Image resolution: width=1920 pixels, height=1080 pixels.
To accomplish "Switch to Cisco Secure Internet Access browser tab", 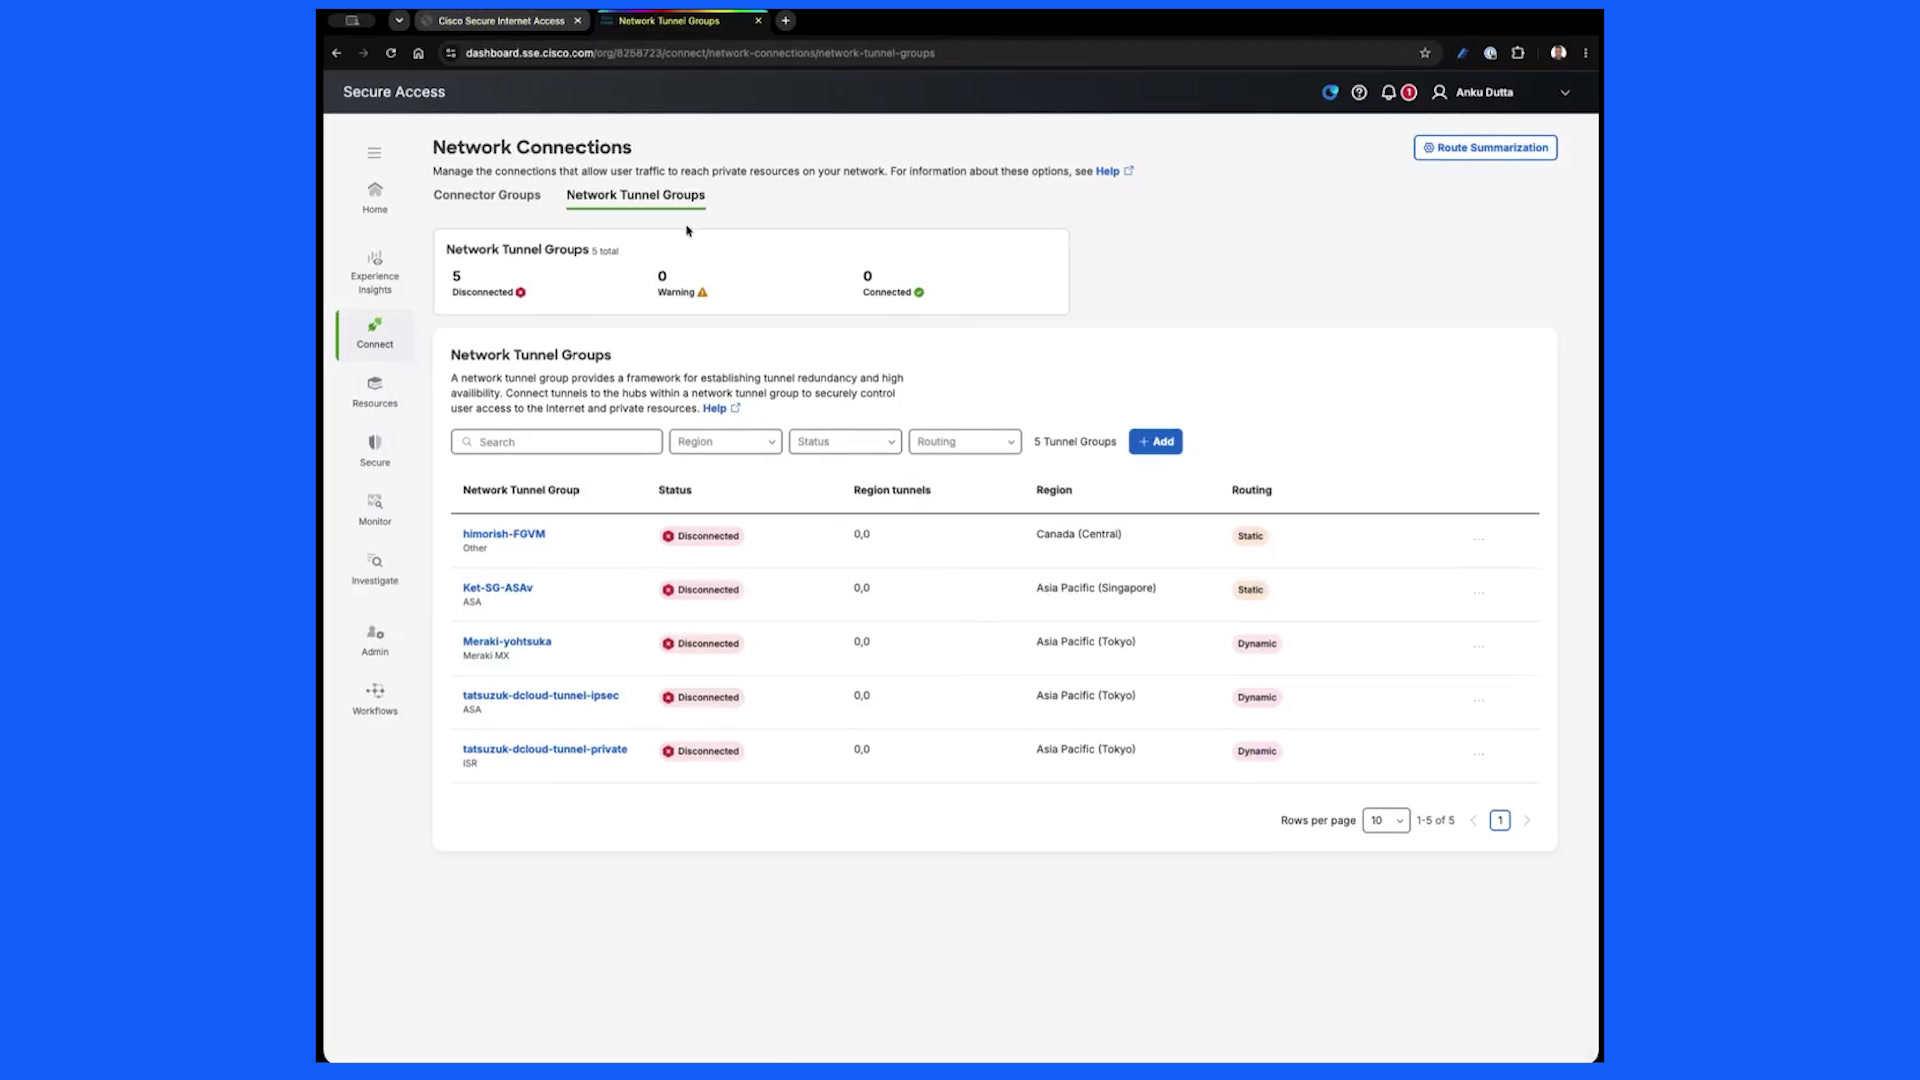I will 501,20.
